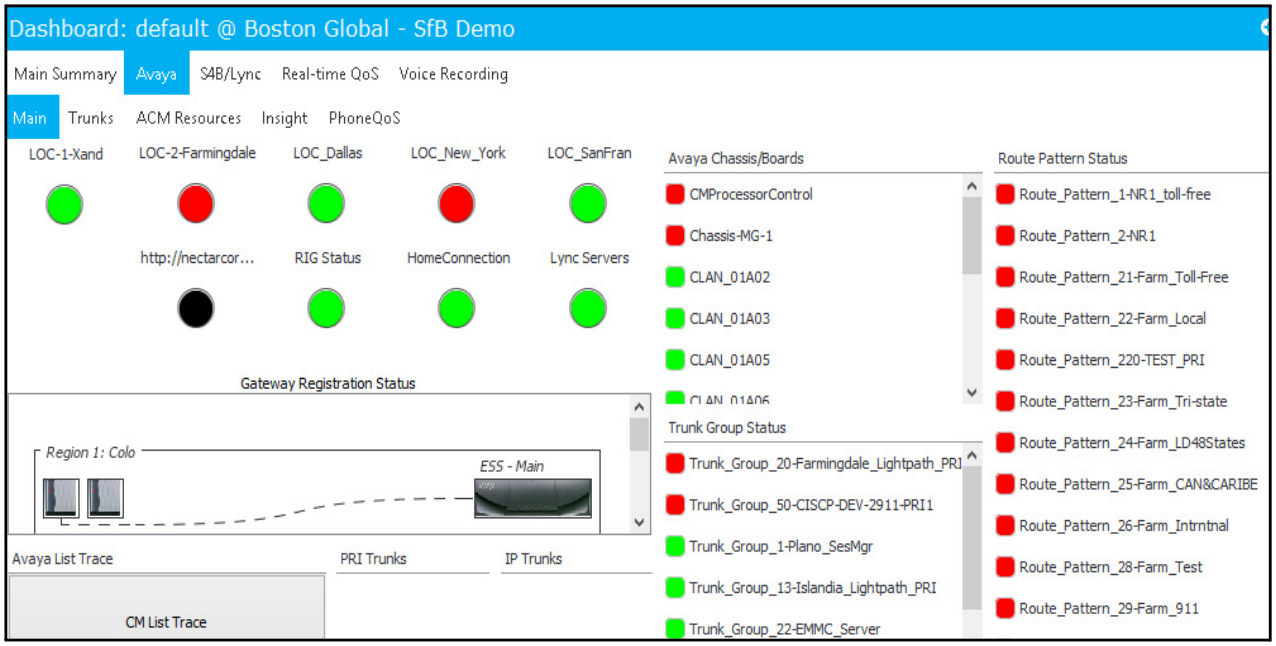Click red square for Route_Pattern_22-Farm_Local

click(1005, 318)
